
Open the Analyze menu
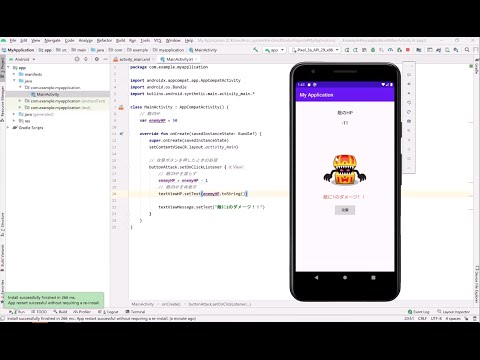tap(86, 40)
